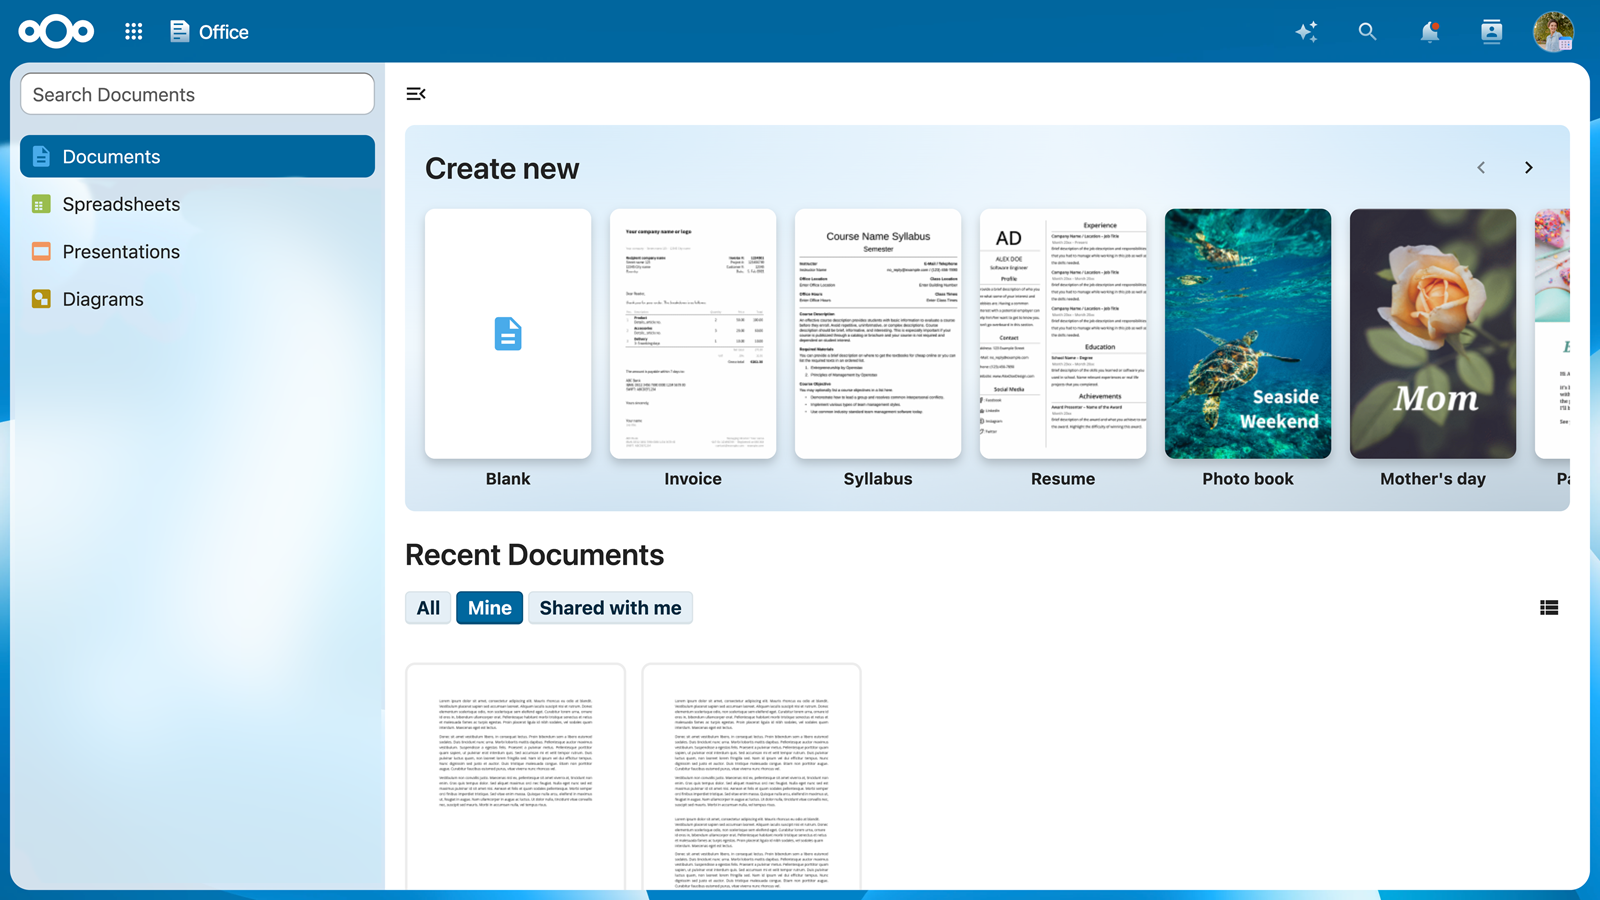Collapse the navigation sidebar toggle
The width and height of the screenshot is (1600, 900).
pos(416,94)
